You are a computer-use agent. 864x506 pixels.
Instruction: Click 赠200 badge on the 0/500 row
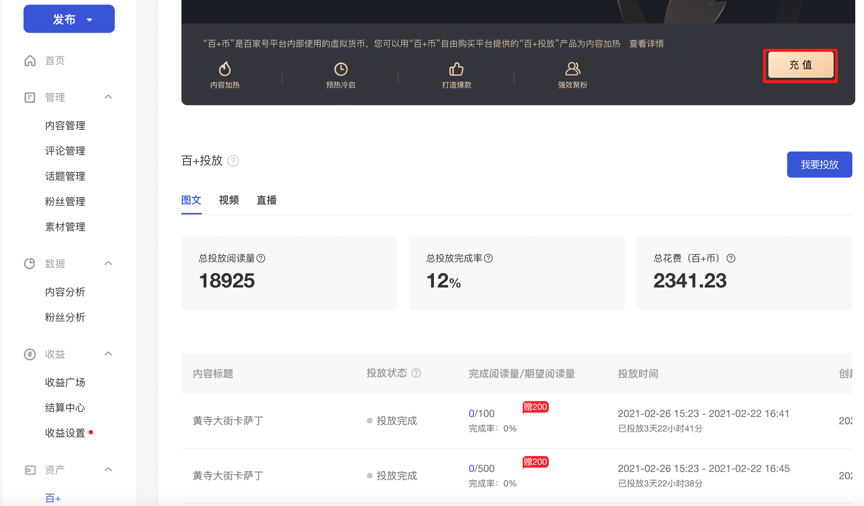click(535, 462)
